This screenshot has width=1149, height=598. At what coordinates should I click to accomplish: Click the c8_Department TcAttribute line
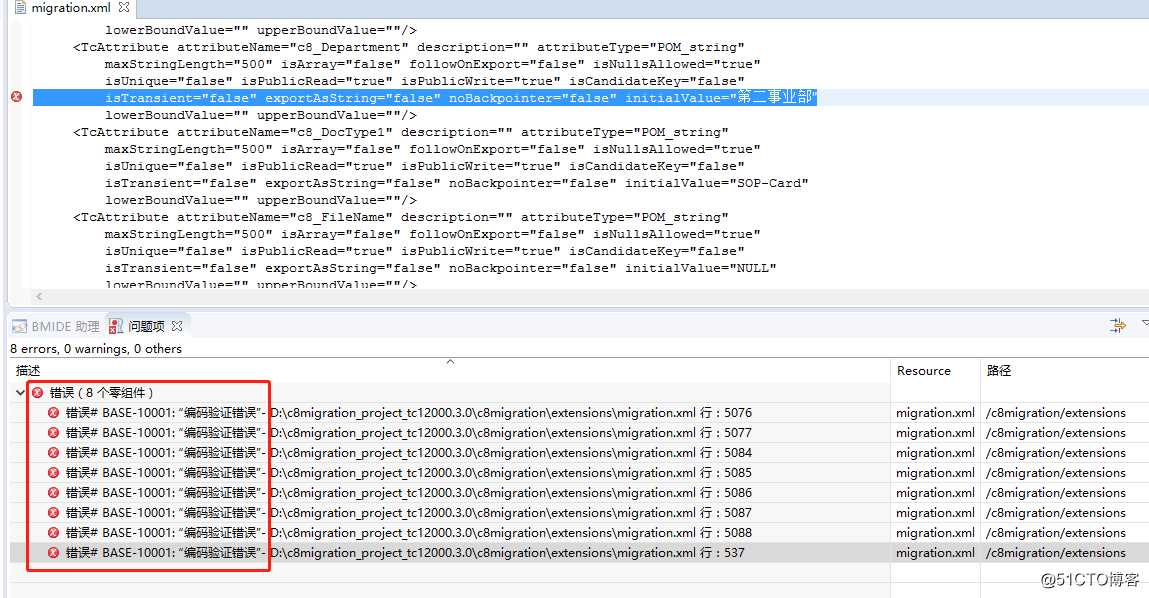coord(408,47)
